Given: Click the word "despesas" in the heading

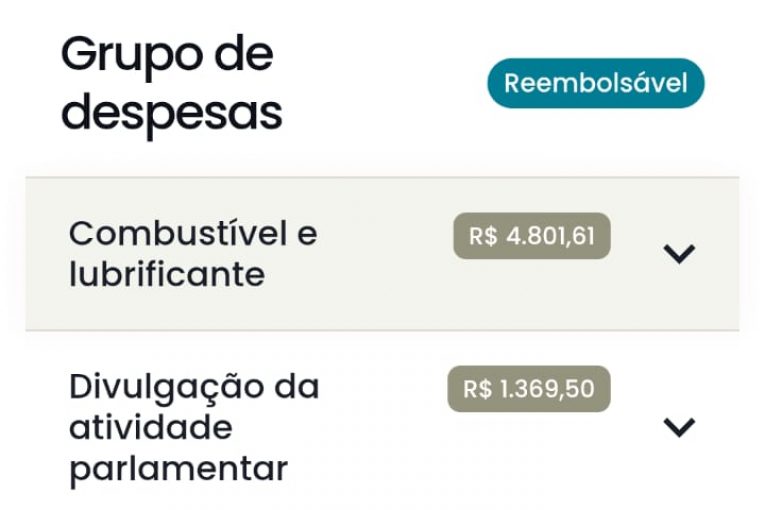Looking at the screenshot, I should tap(171, 114).
